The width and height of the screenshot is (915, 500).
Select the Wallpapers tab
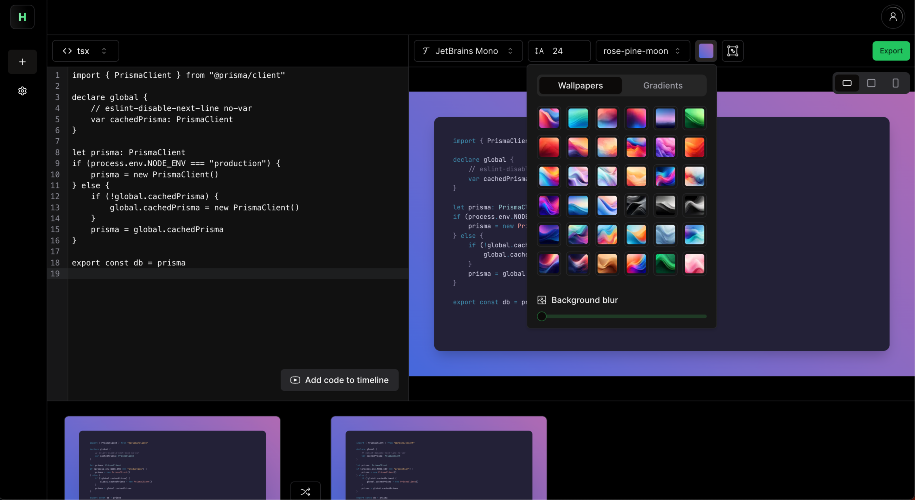580,86
